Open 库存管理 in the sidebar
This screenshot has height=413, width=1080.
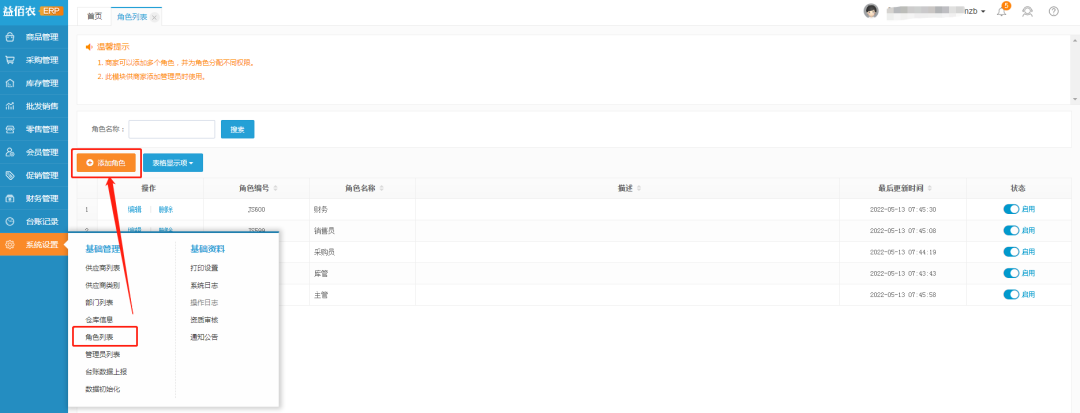(41, 83)
